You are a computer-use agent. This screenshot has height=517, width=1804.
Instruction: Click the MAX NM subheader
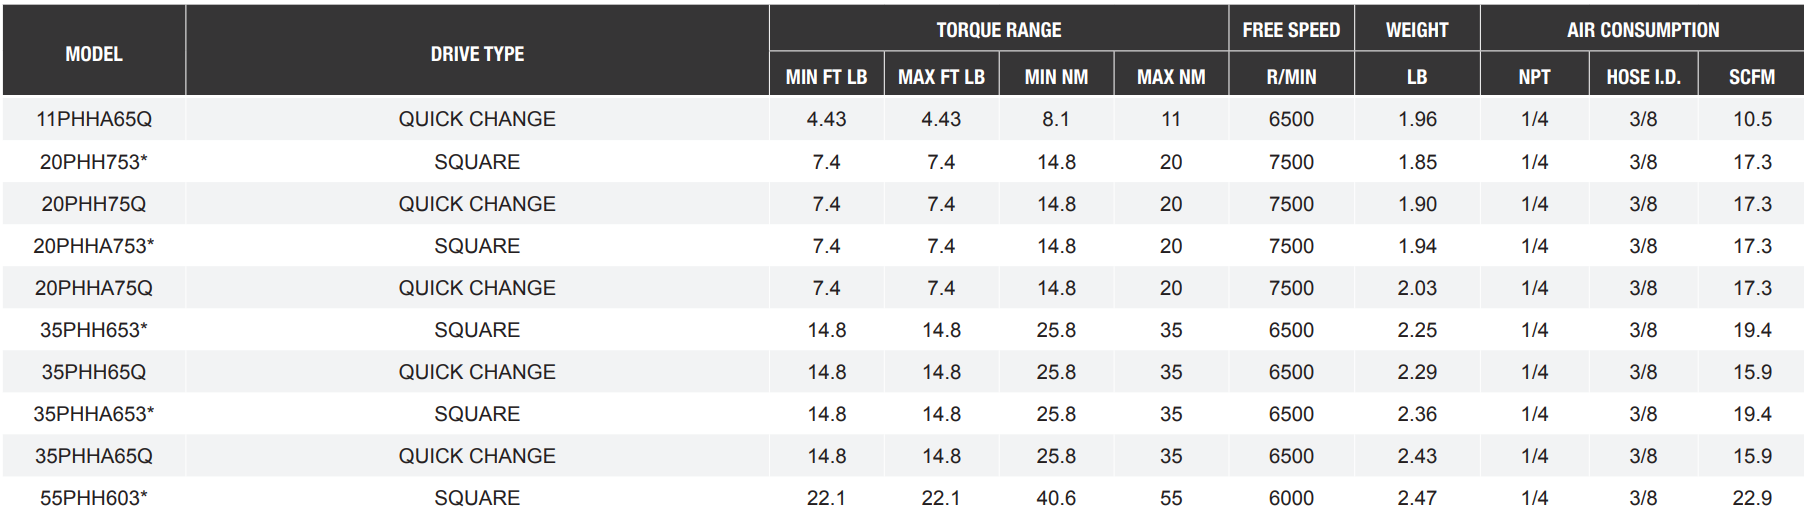(1171, 77)
